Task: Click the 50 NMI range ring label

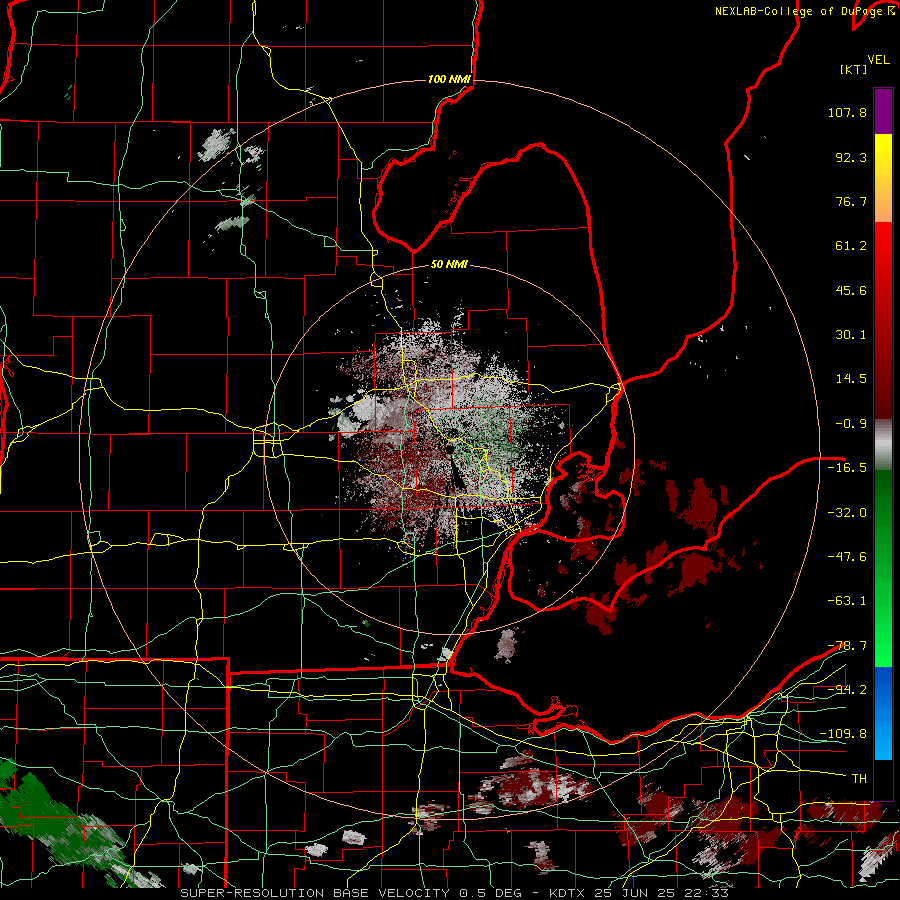Action: pyautogui.click(x=449, y=265)
